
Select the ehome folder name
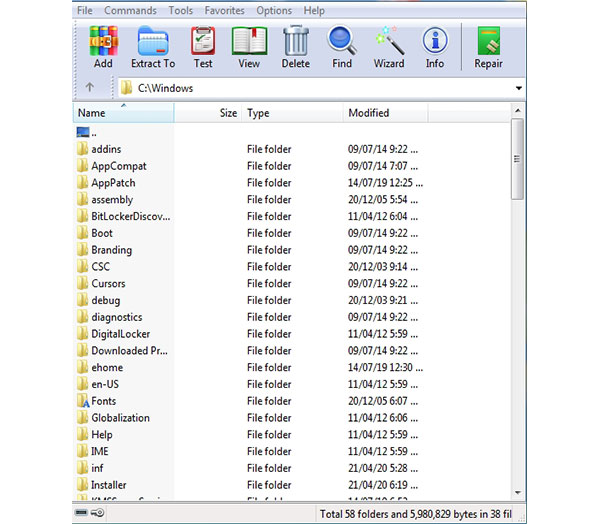pos(107,368)
